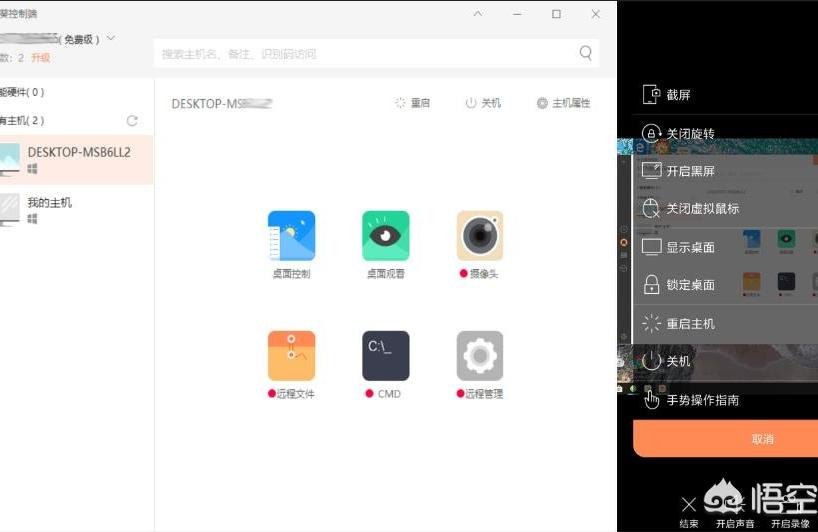The height and width of the screenshot is (532, 818).
Task: Expand the account dropdown next to 免费级
Action: (x=110, y=39)
